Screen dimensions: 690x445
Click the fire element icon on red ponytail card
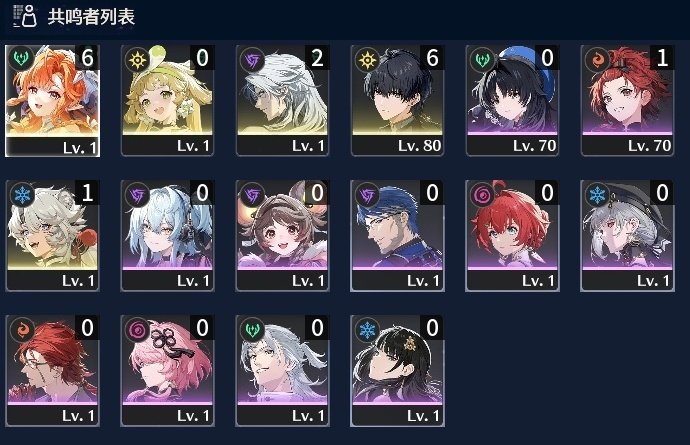coord(597,59)
